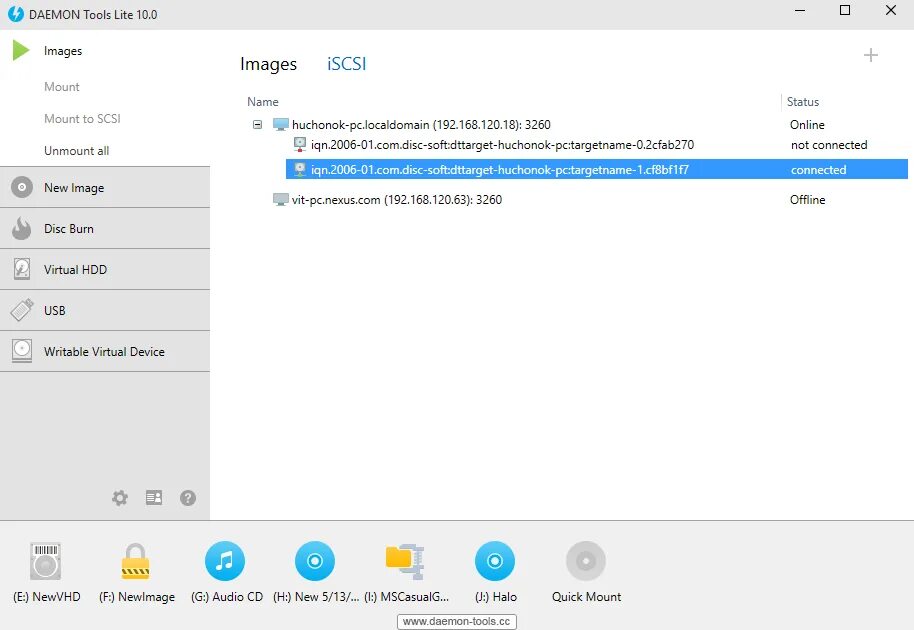
Task: Click the huchonok-pc computer icon
Action: [281, 124]
